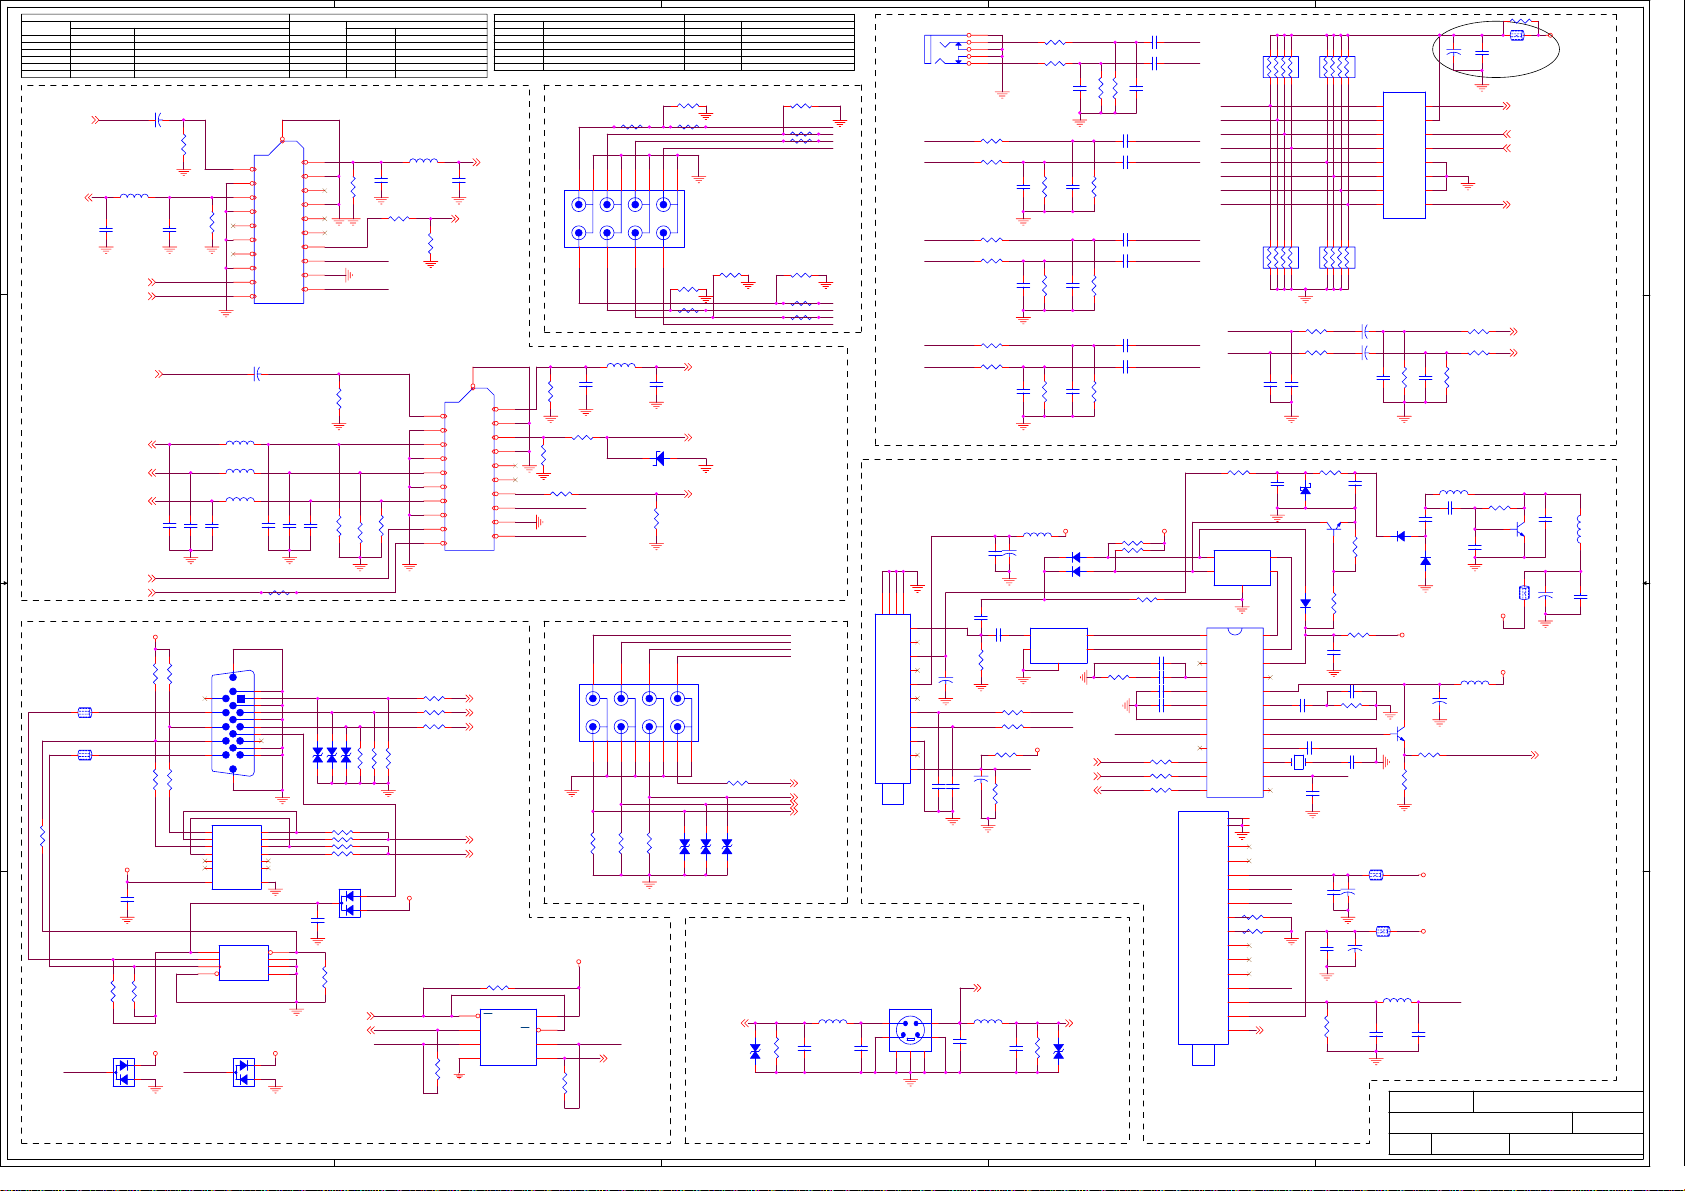Select the TVS diode left of the S-Video connector
This screenshot has width=1685, height=1191.
tap(755, 1052)
